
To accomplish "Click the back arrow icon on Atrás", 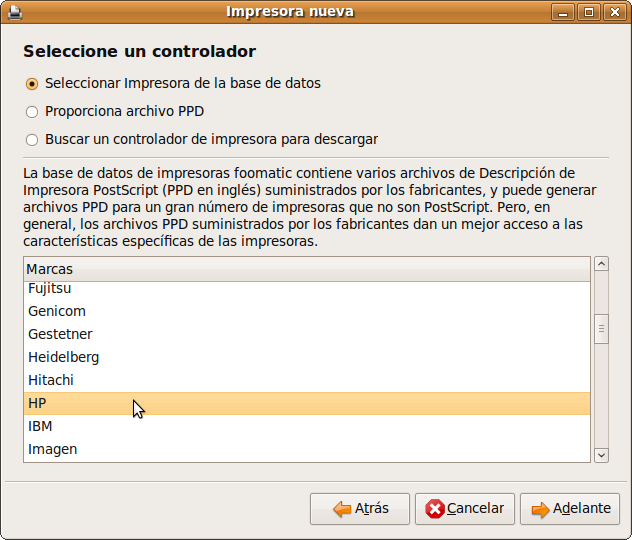I will point(341,509).
